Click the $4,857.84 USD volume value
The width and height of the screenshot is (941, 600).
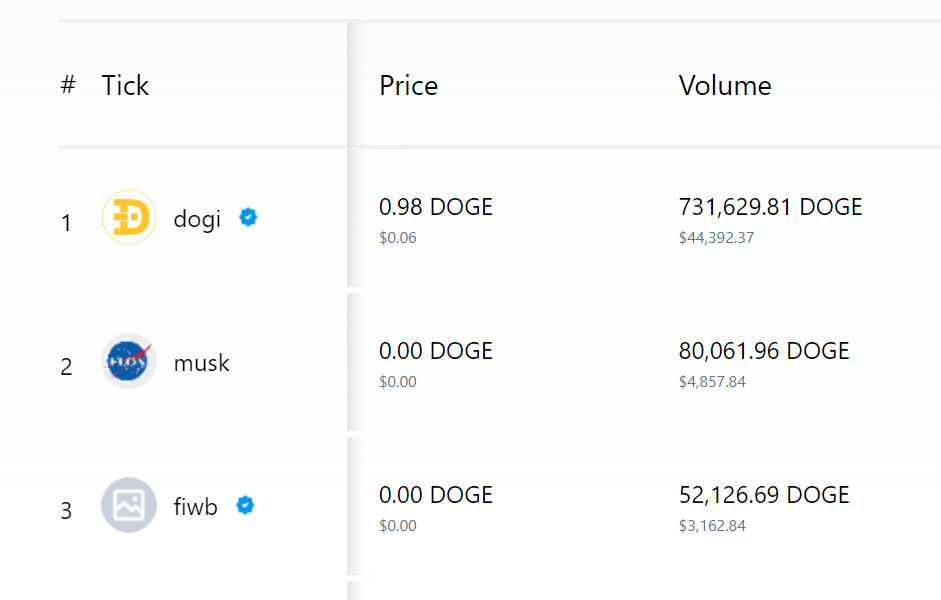tap(712, 382)
